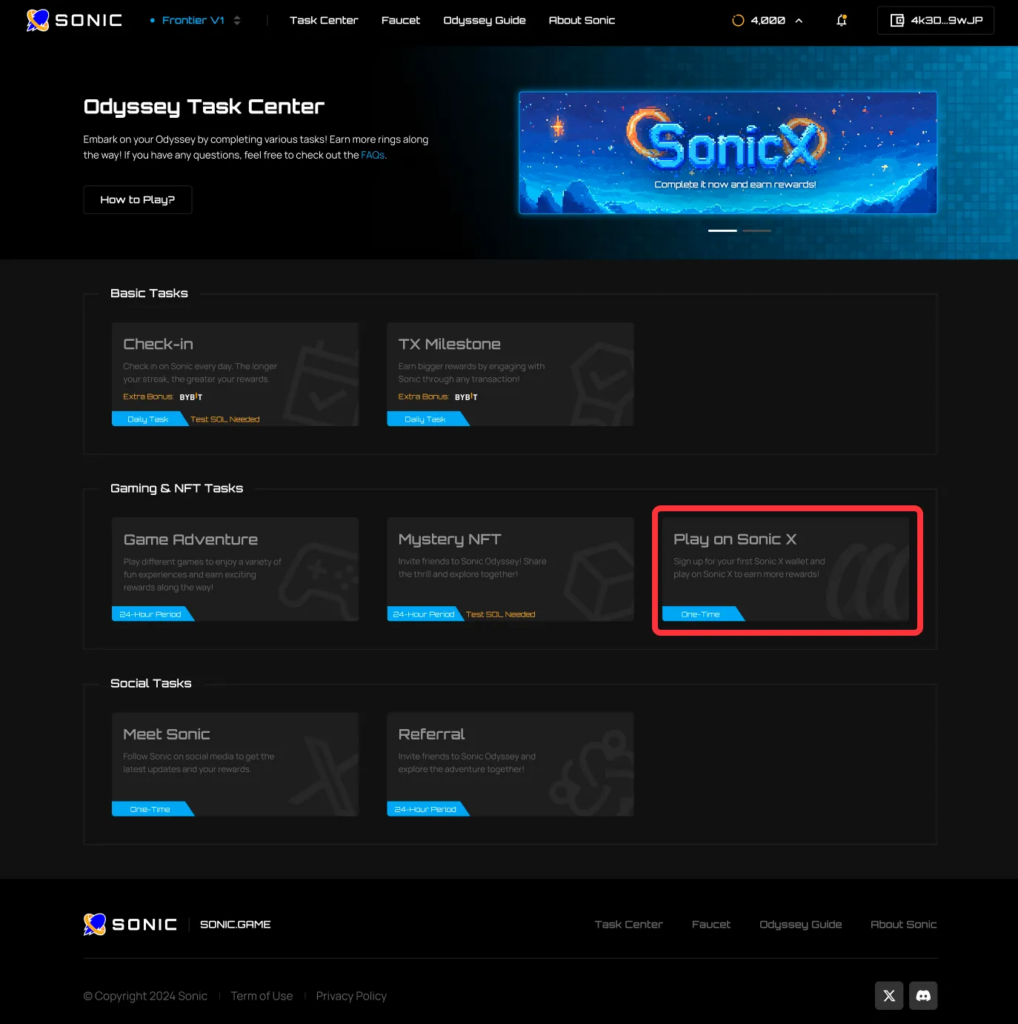Open the Game Adventure task card

[235, 569]
